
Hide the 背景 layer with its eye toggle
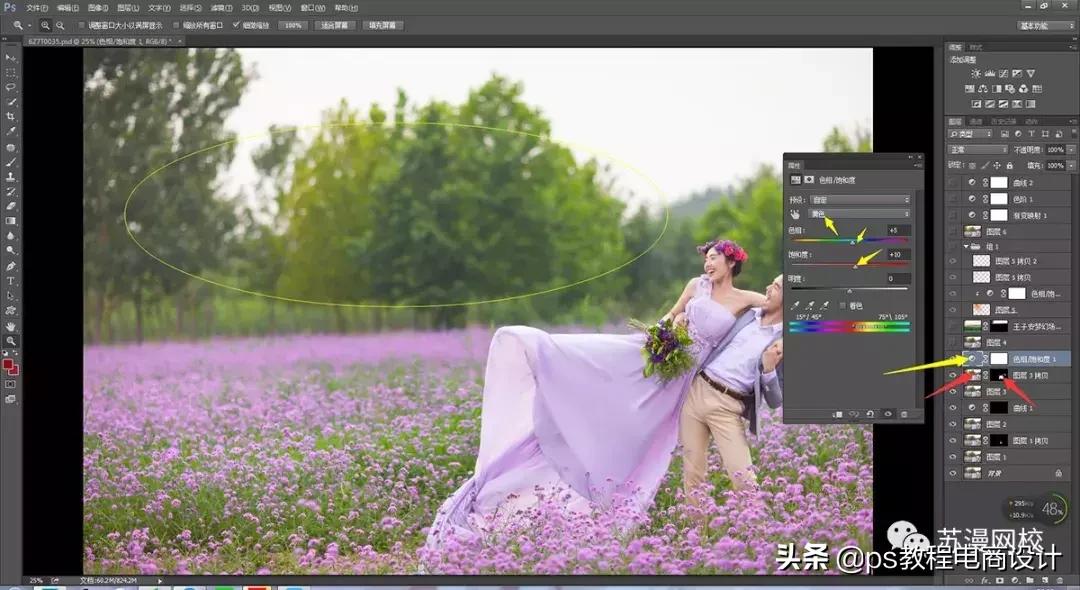(952, 471)
